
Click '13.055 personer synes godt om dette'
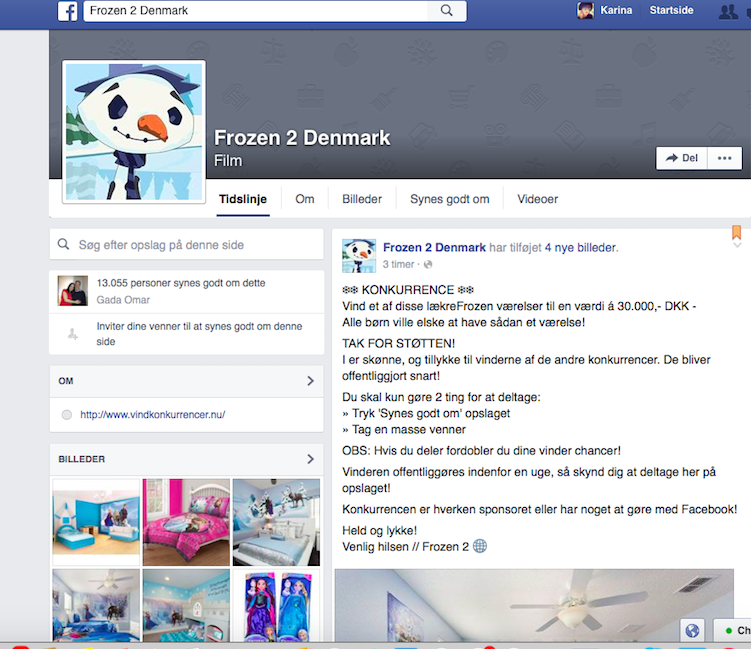pyautogui.click(x=181, y=283)
